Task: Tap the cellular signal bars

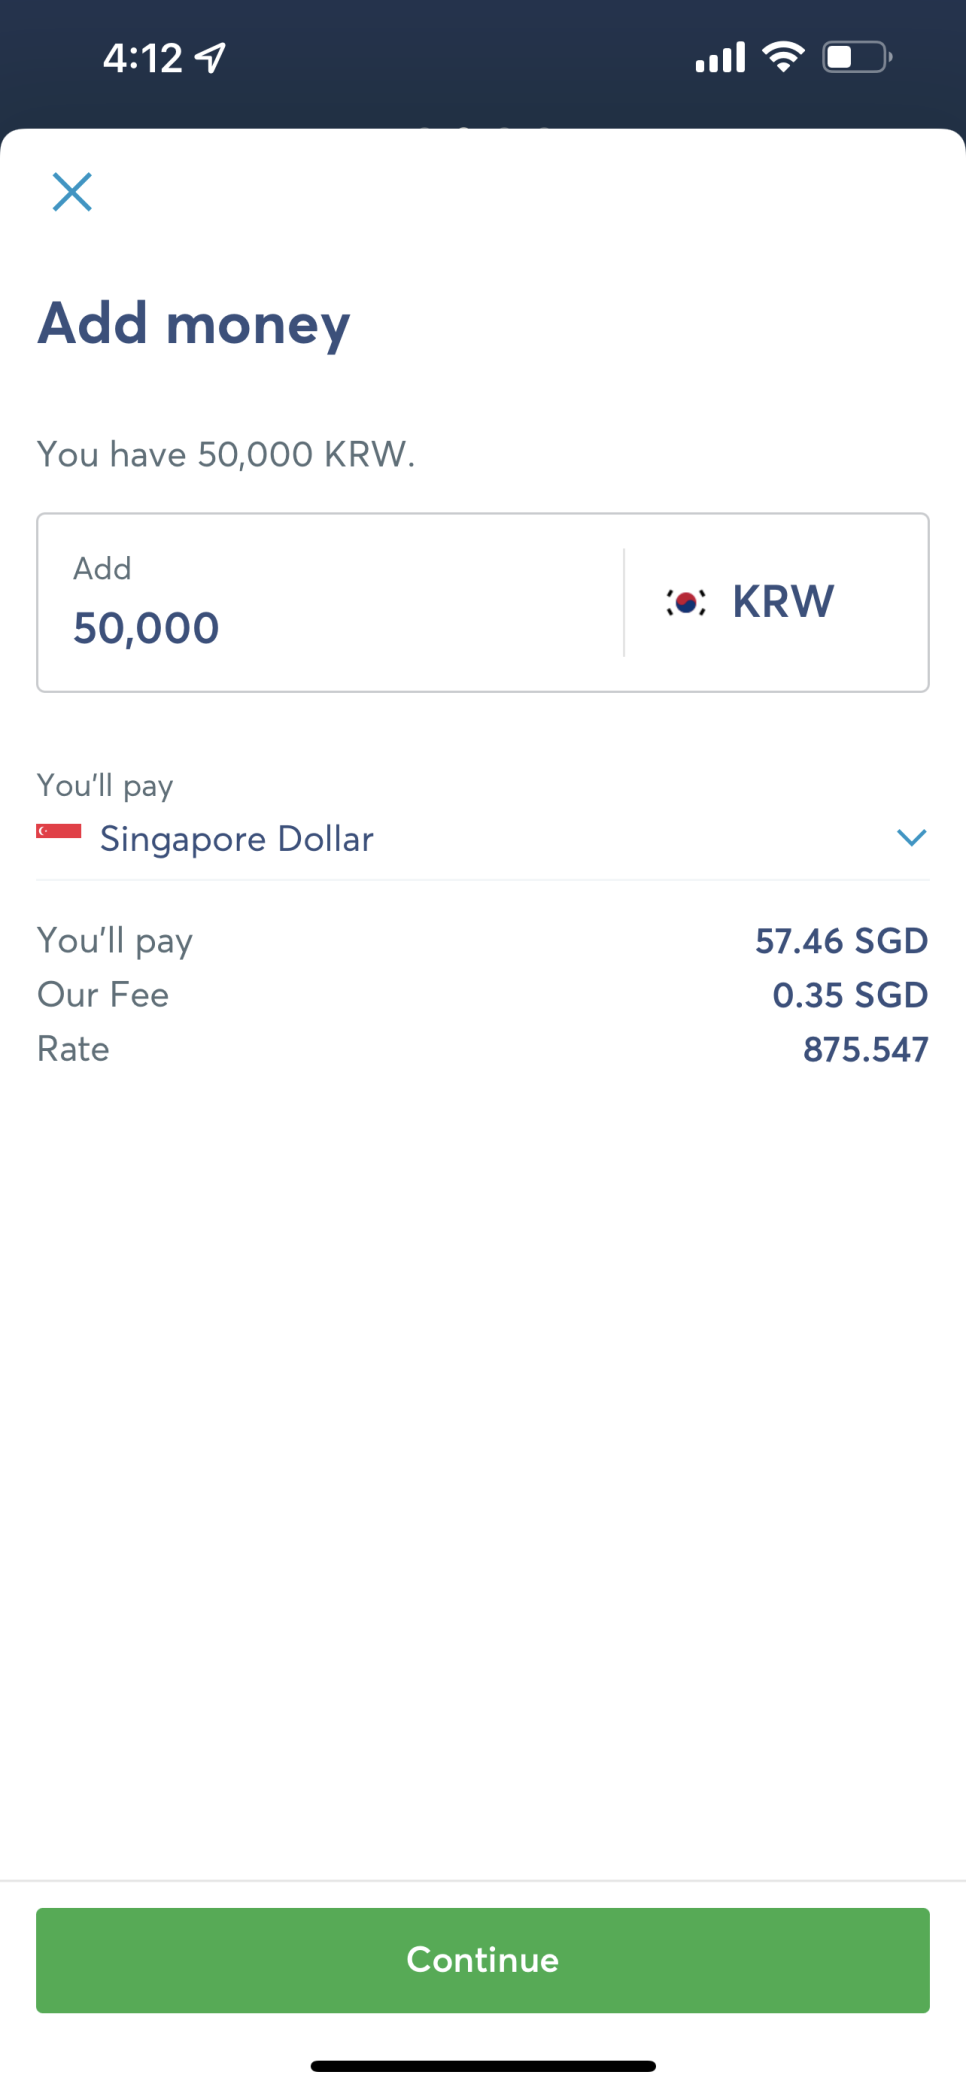Action: click(x=720, y=57)
